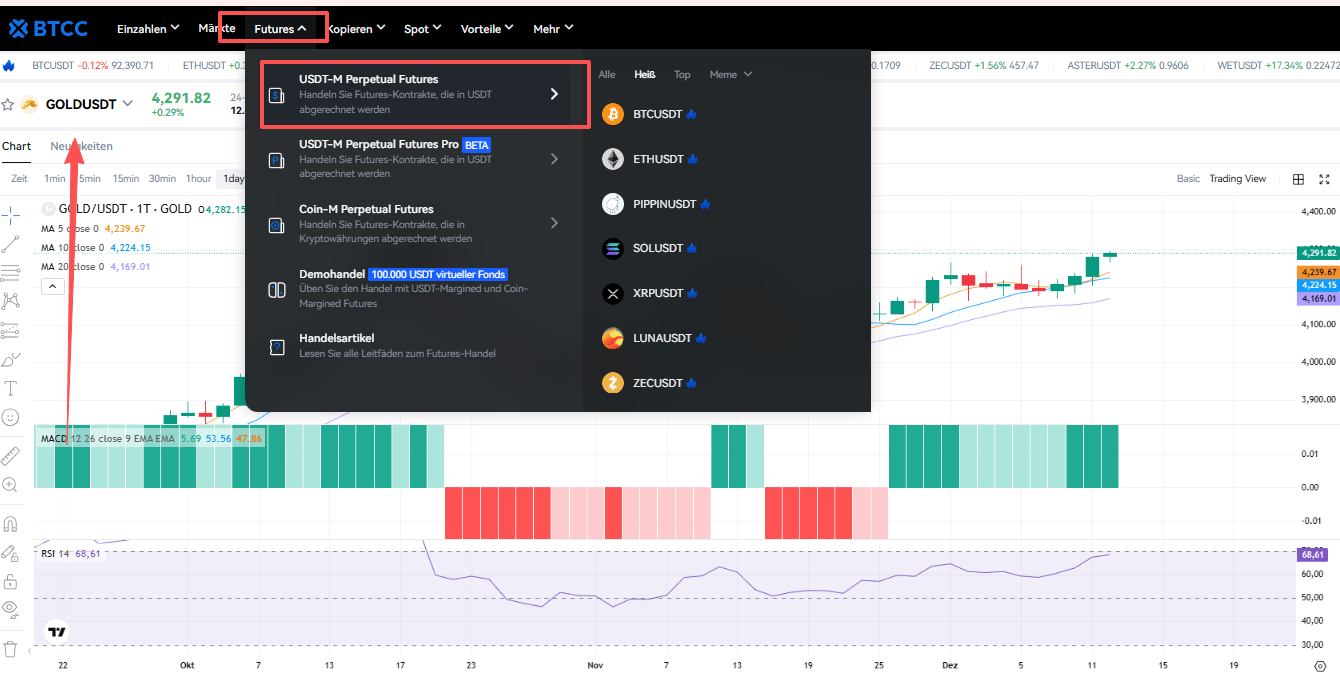The height and width of the screenshot is (676, 1340).
Task: Click the purple 4,169.01 MA label
Action: 1317,298
